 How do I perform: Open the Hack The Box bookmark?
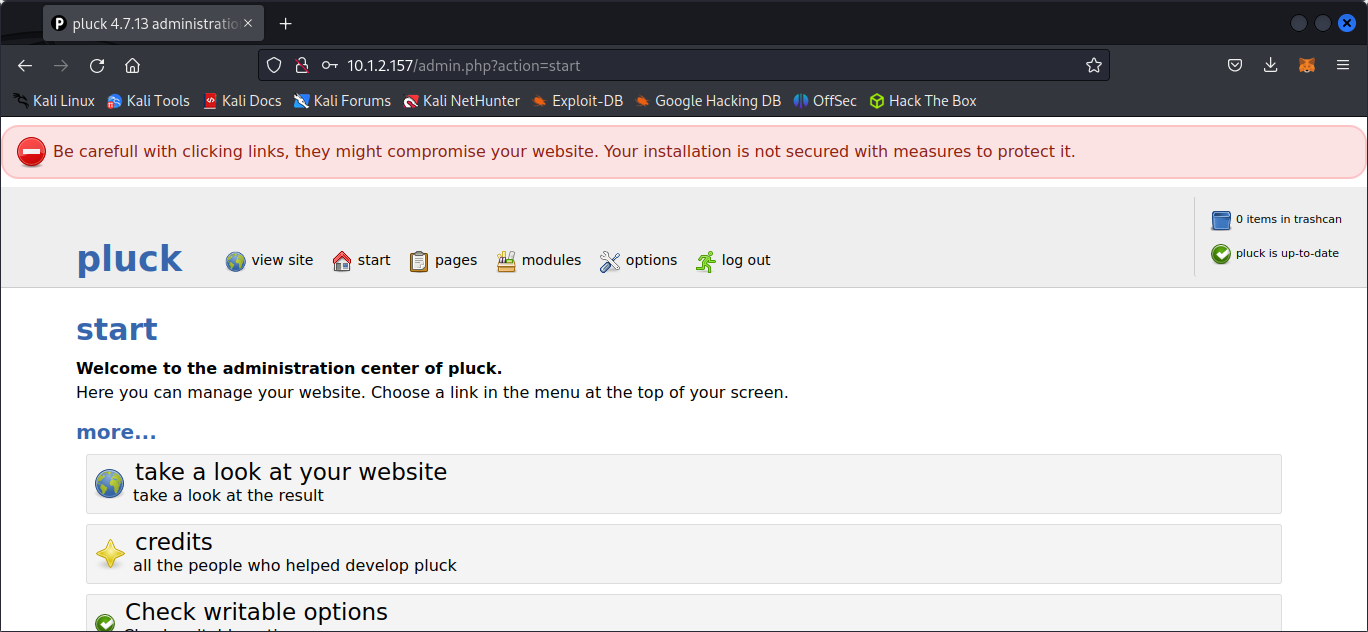[x=922, y=101]
